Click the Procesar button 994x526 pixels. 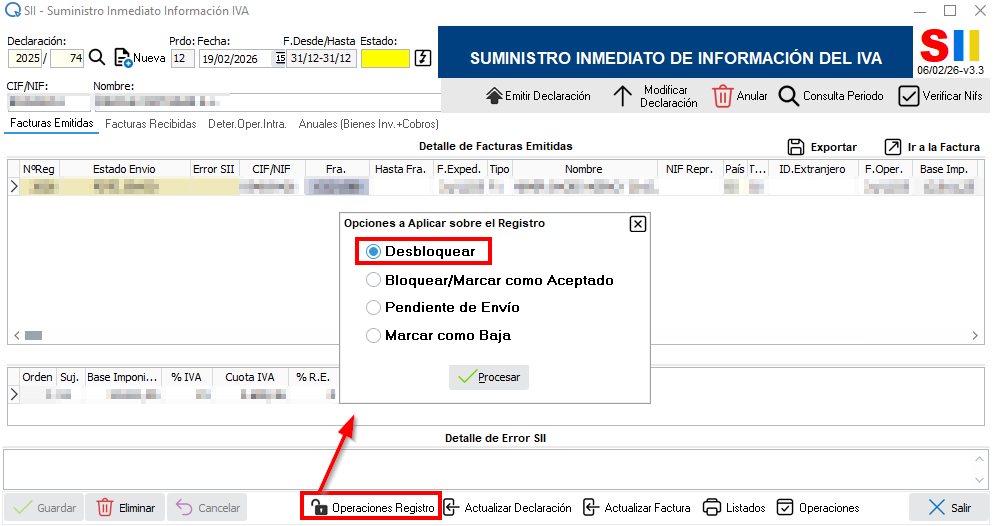489,377
